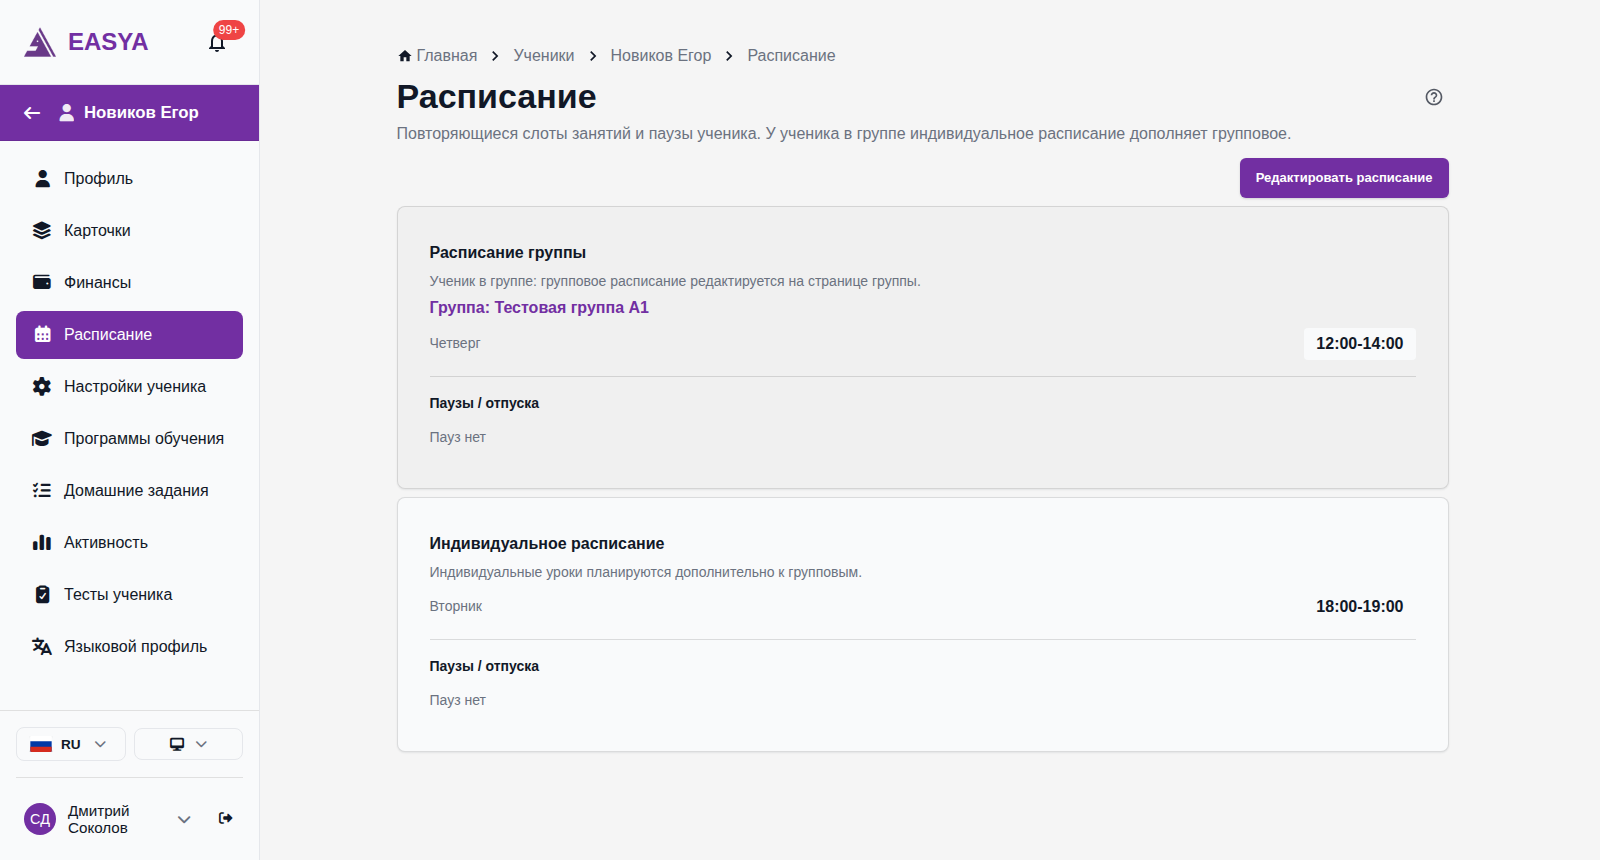Go to Новиков Егор breadcrumb
1600x860 pixels.
tap(661, 56)
